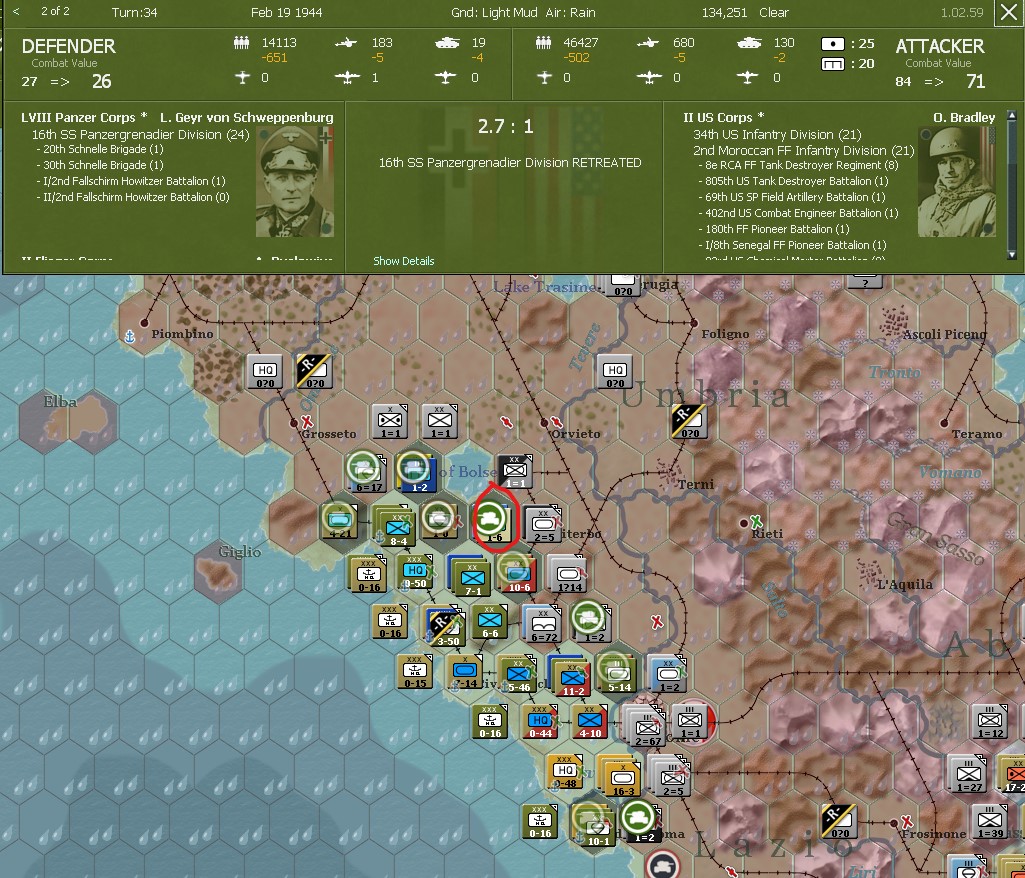Screen dimensions: 1025x878
Task: Click attacker tank icon beside 130
Action: (749, 43)
